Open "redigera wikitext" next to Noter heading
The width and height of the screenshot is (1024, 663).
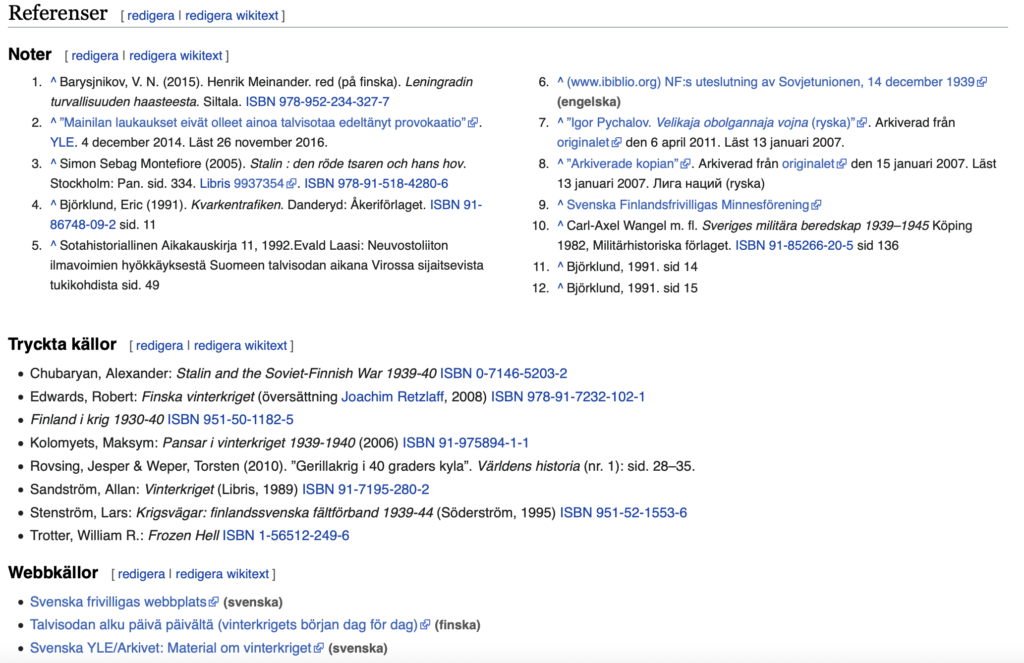pyautogui.click(x=176, y=56)
